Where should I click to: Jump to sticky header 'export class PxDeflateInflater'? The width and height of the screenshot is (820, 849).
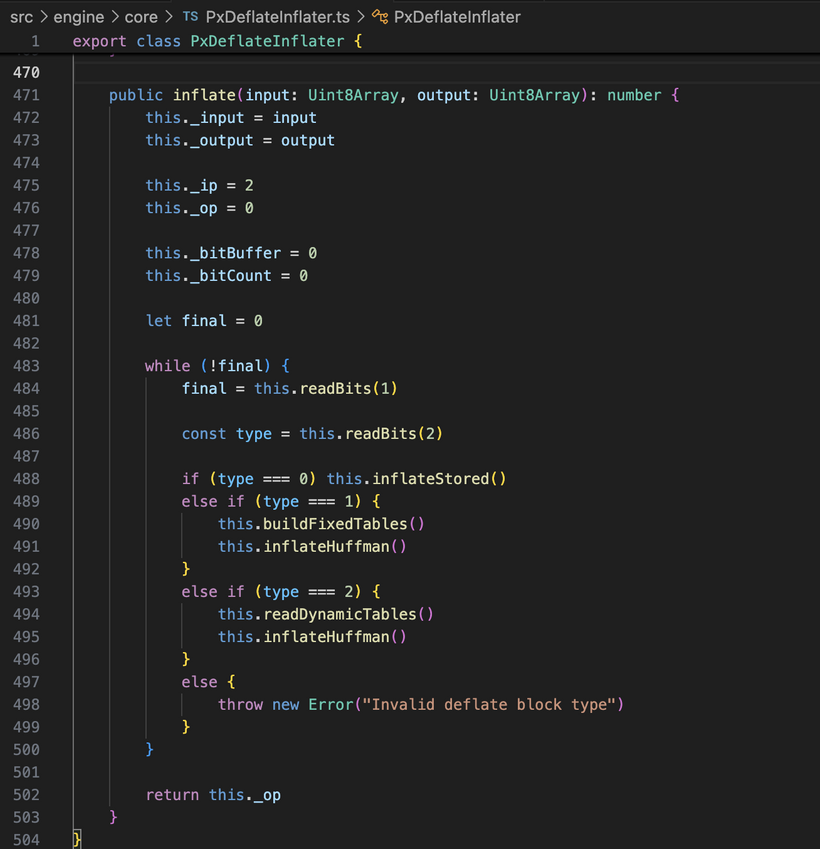coord(216,42)
